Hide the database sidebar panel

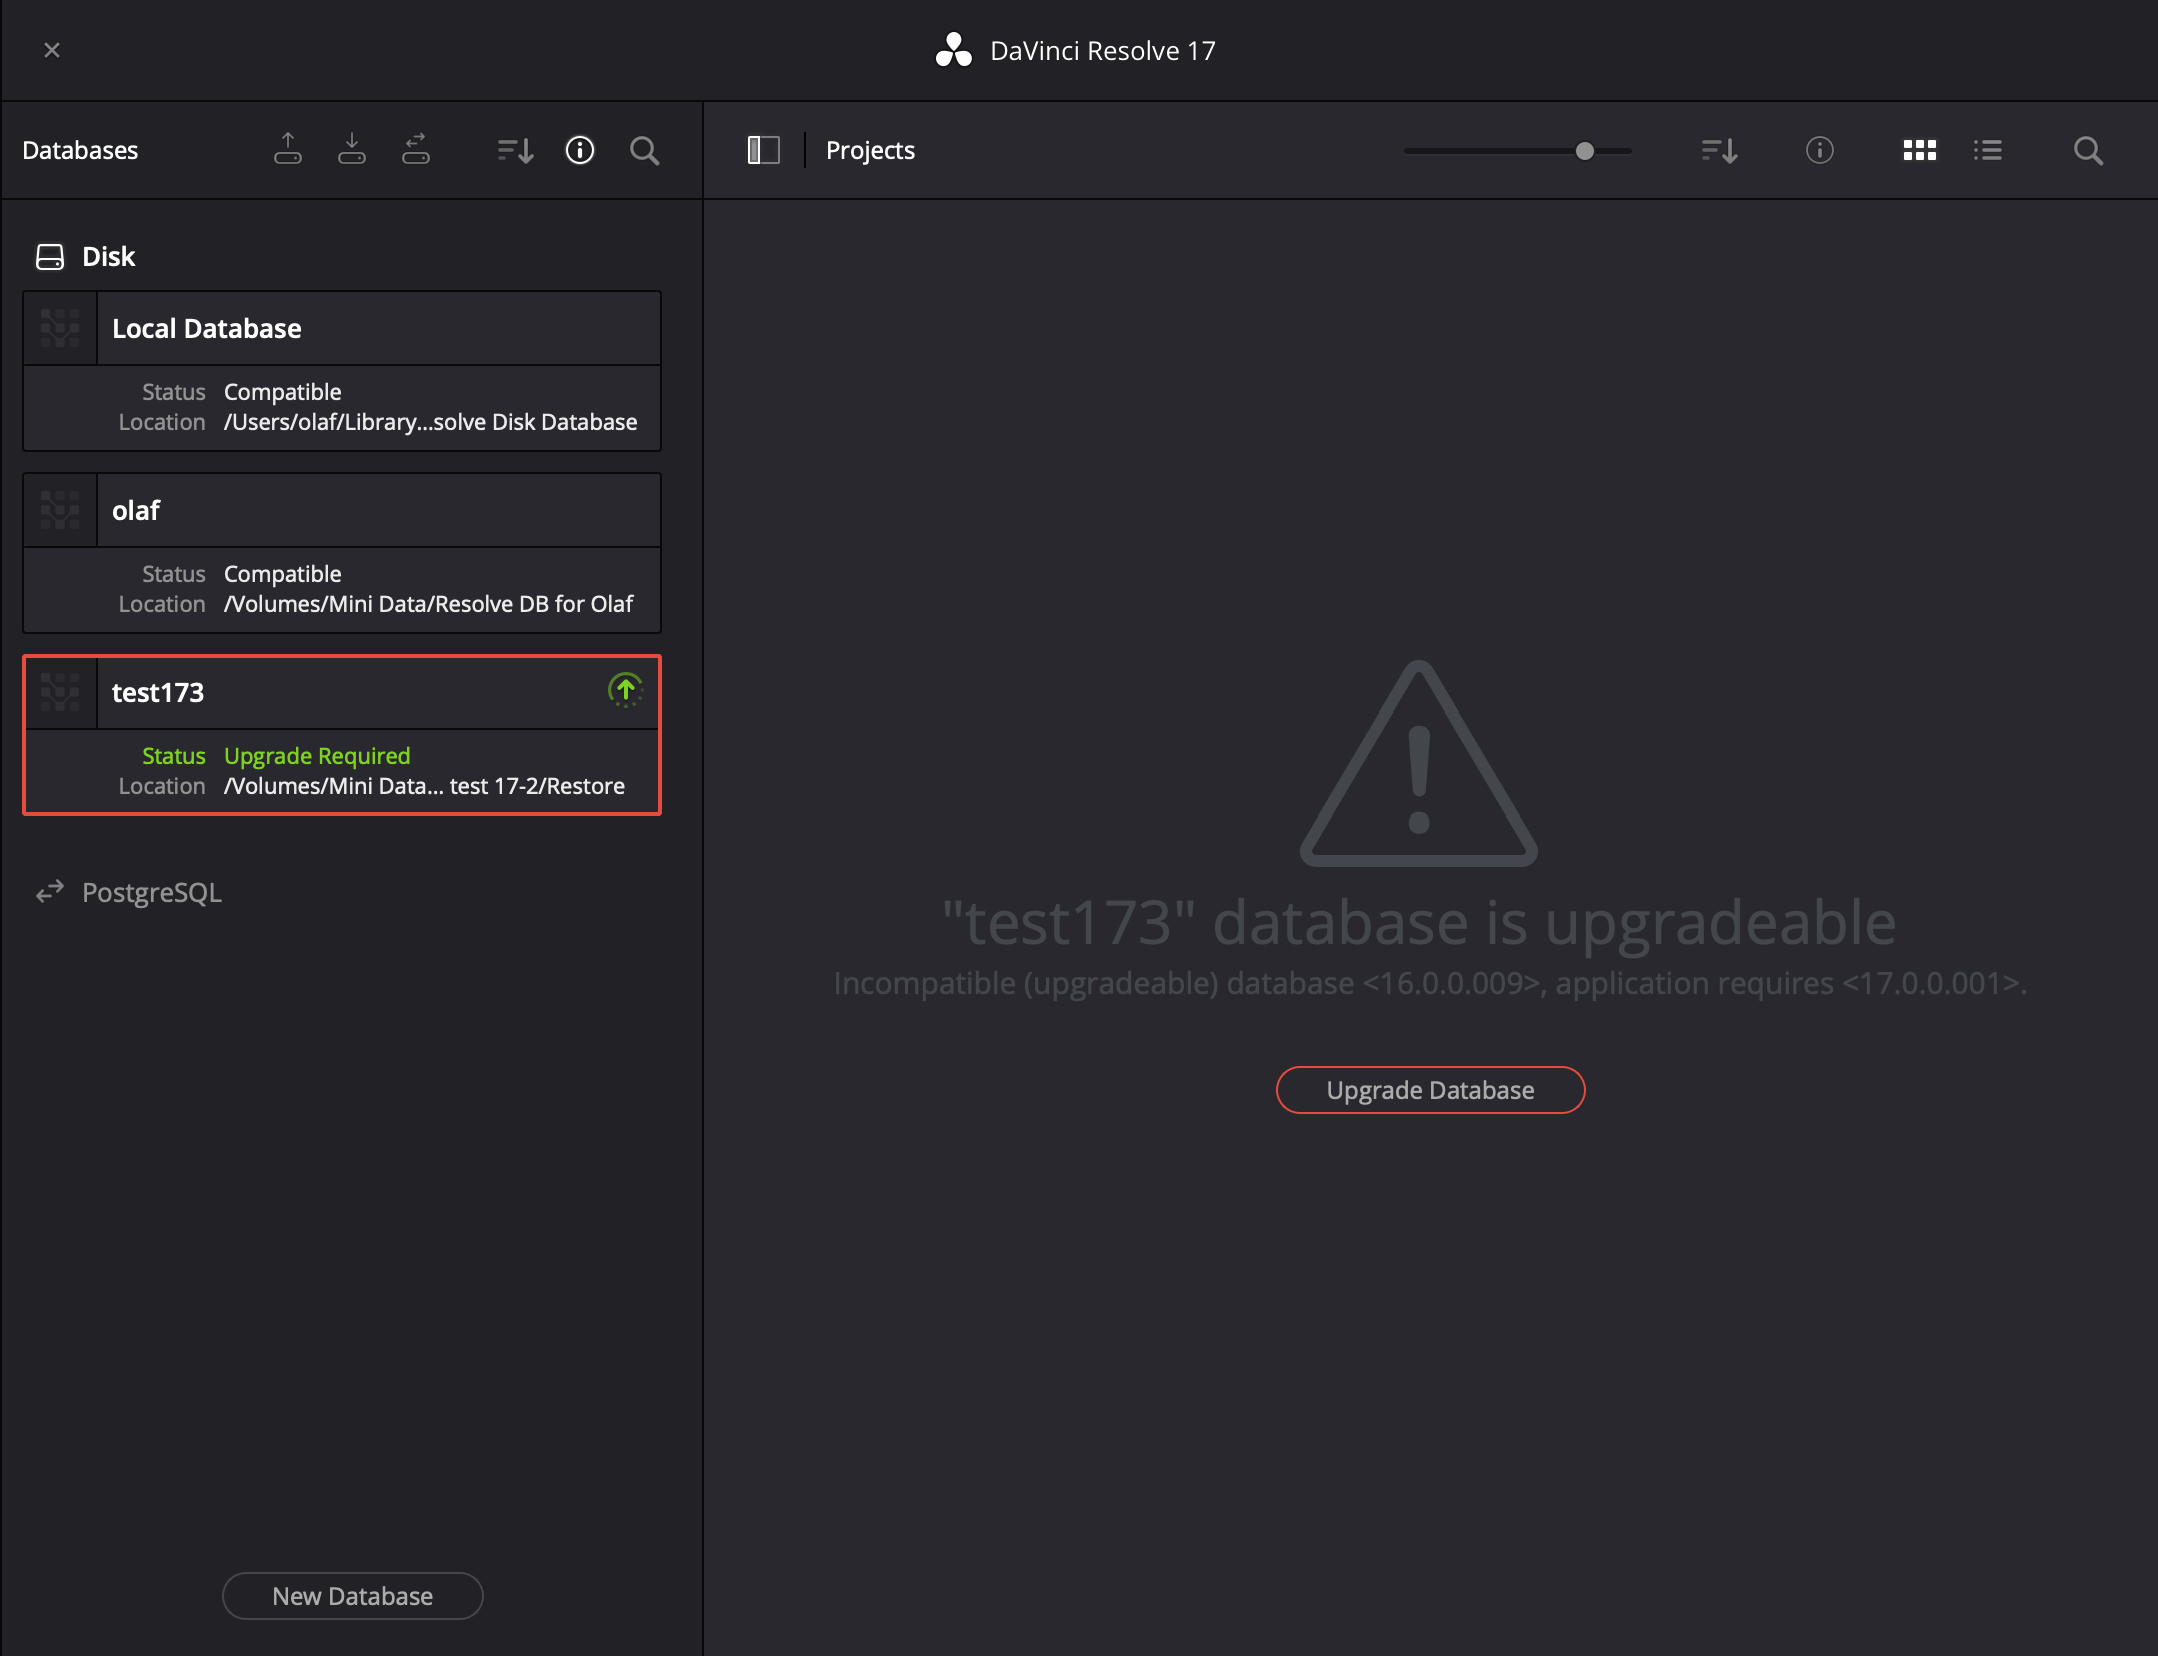(764, 150)
